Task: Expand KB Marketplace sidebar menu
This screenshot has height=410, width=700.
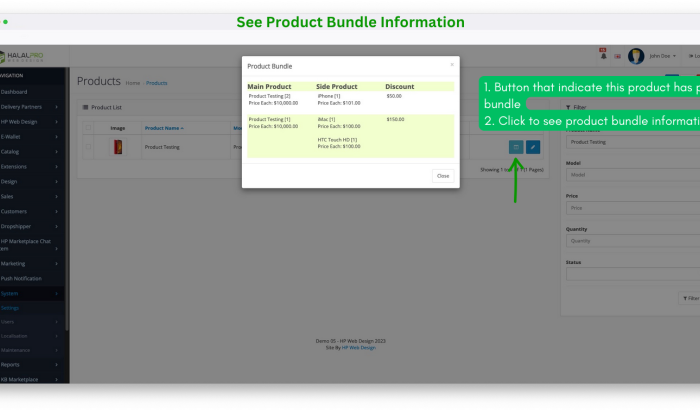Action: tap(31, 379)
